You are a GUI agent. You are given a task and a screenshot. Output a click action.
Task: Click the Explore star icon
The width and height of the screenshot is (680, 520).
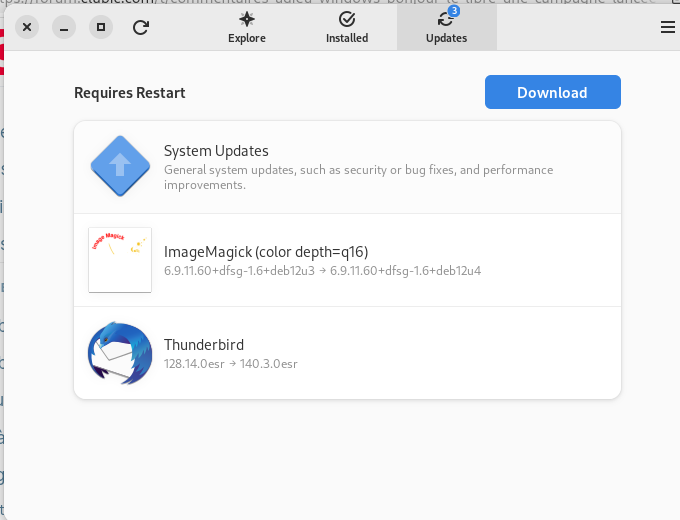point(247,19)
